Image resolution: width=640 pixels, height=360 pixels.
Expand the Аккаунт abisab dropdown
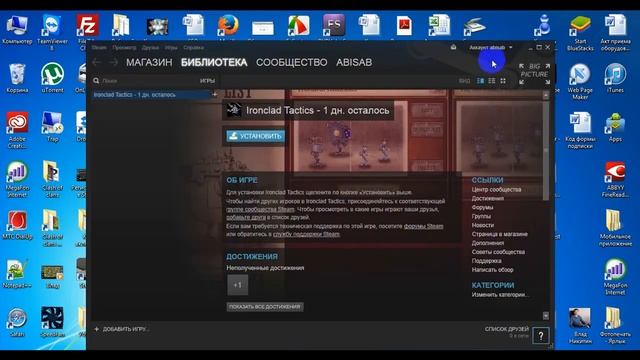[x=491, y=47]
